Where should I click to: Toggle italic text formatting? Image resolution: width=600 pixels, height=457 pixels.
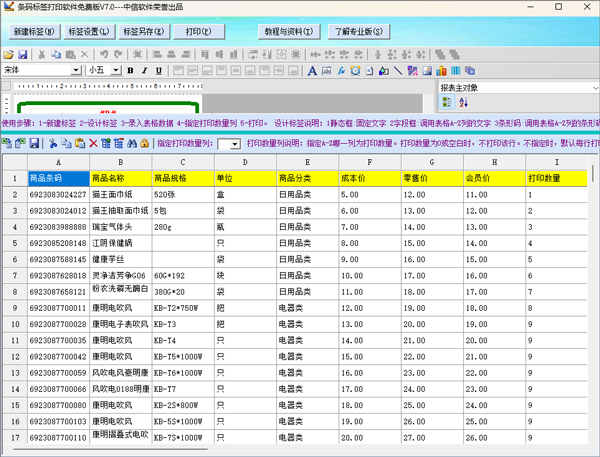(144, 71)
